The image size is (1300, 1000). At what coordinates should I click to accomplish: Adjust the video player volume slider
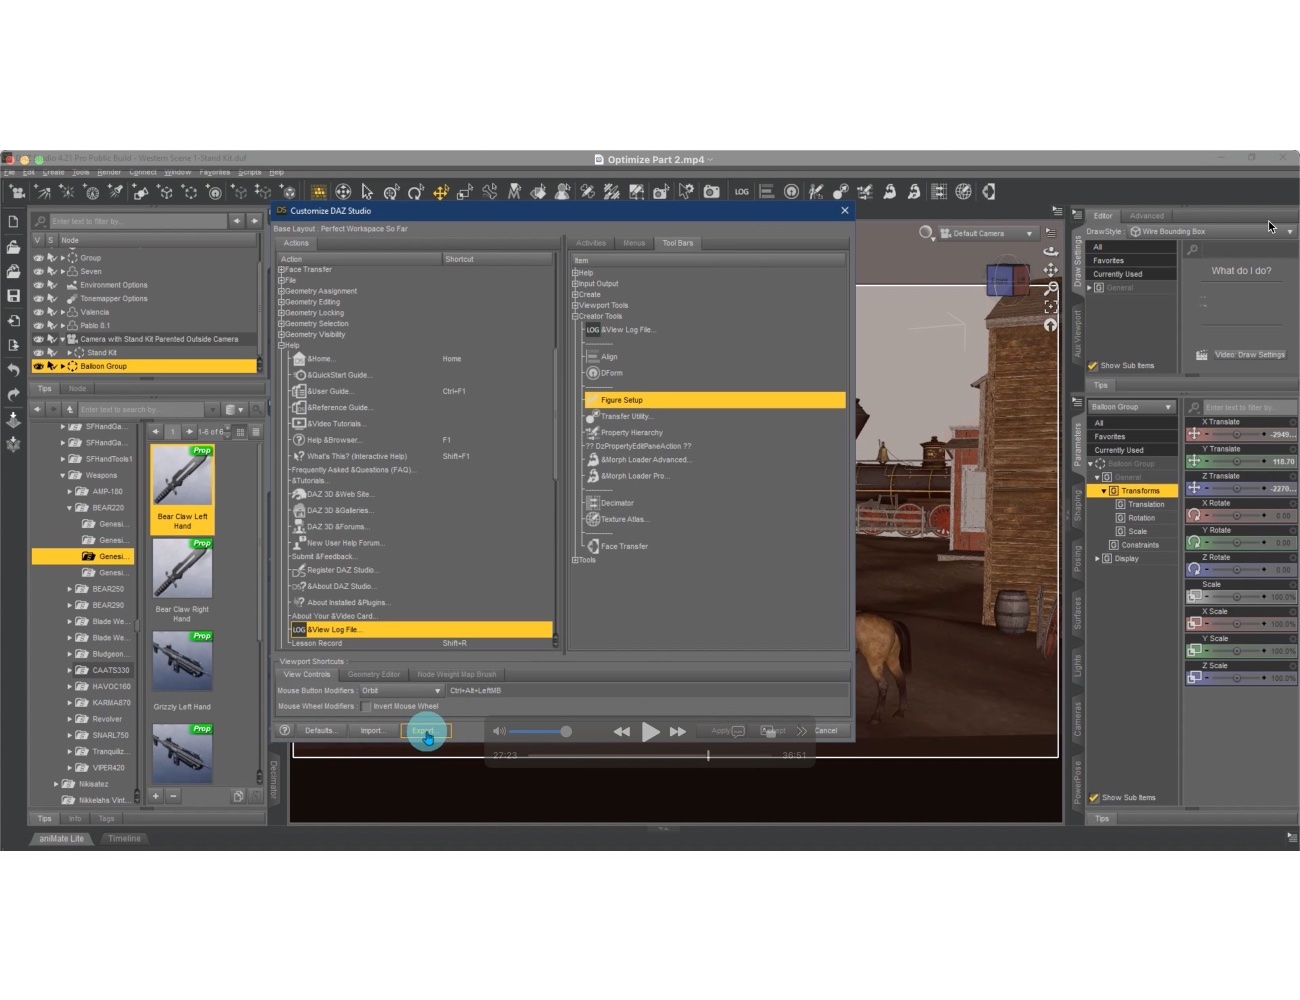coord(541,732)
